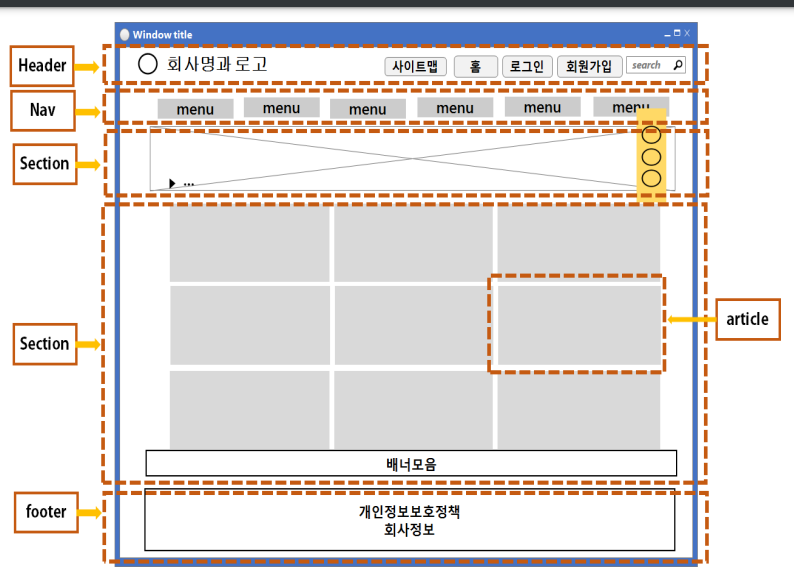Select the top circle slide indicator

point(651,135)
